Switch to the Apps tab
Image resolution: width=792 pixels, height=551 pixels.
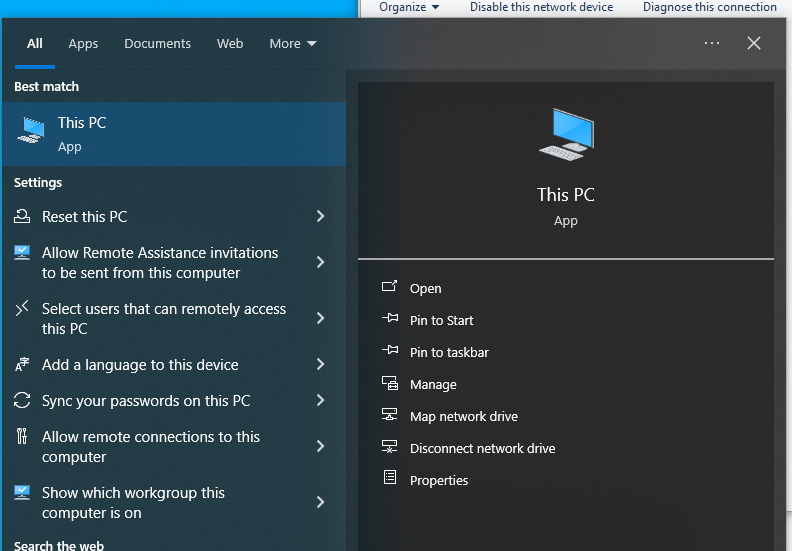coord(83,44)
